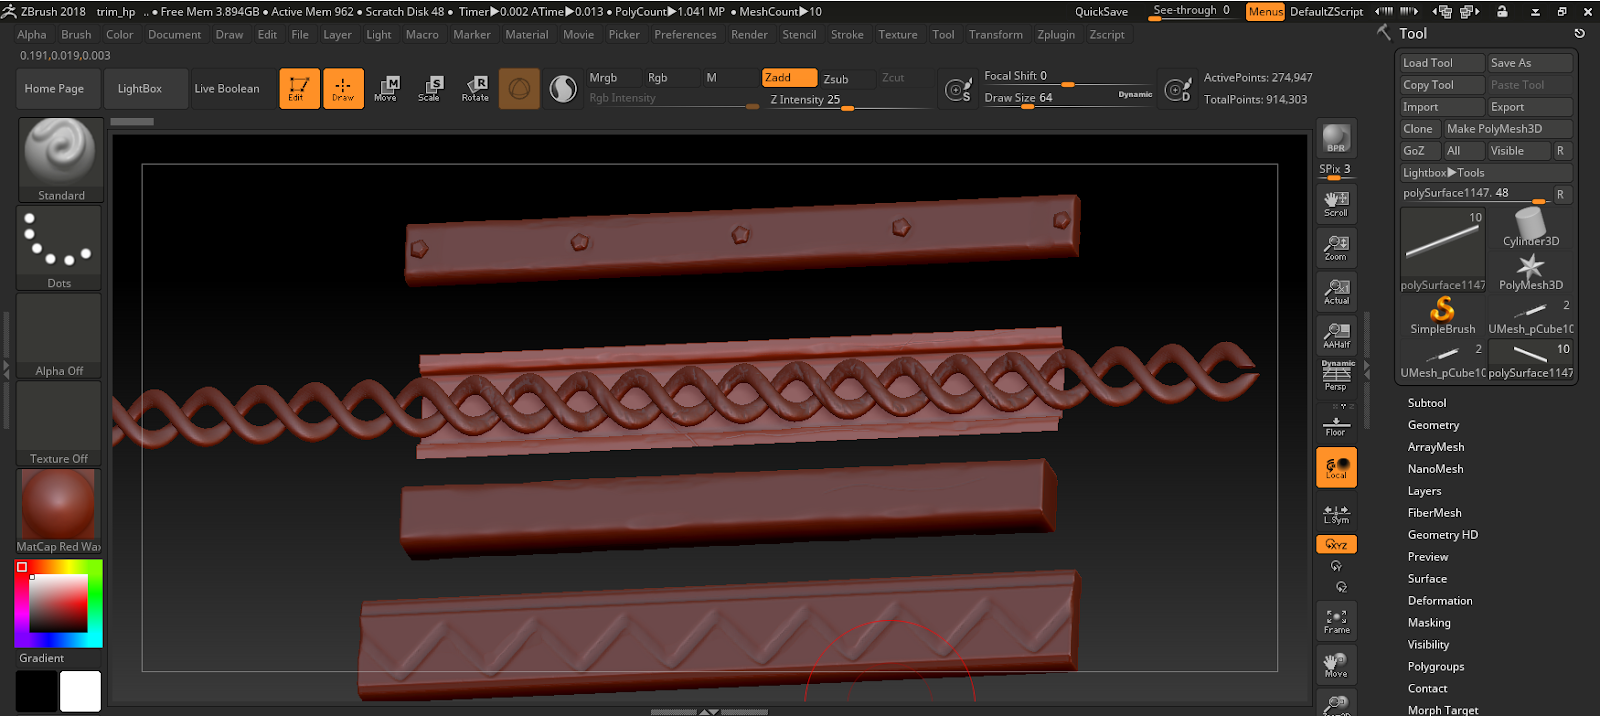
Task: Expand the Deformation section
Action: (x=1439, y=601)
